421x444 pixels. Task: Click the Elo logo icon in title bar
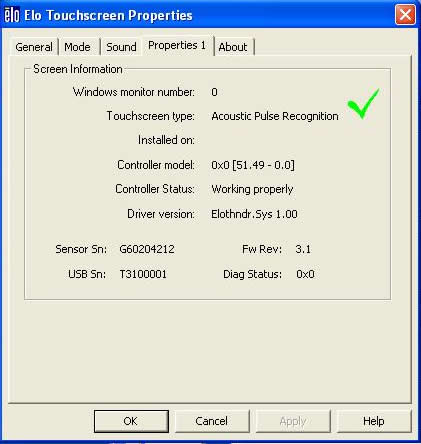click(12, 15)
